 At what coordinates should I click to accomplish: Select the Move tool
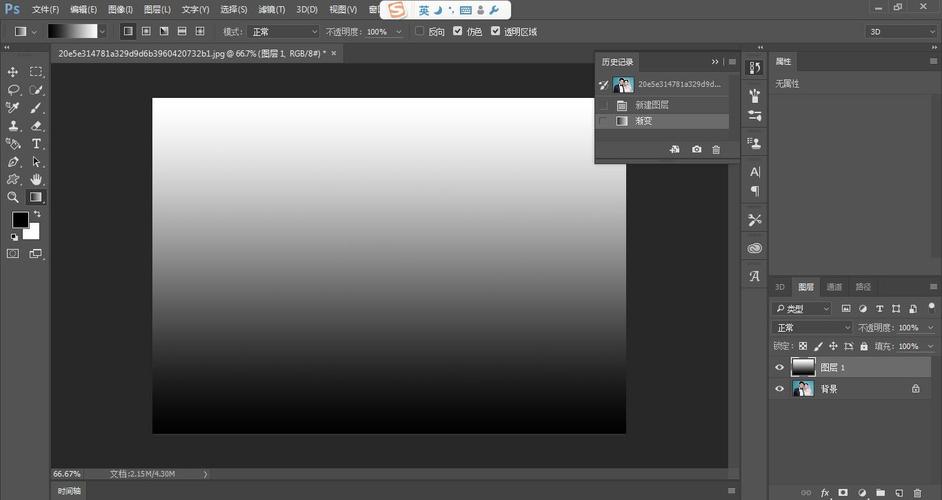[x=13, y=72]
